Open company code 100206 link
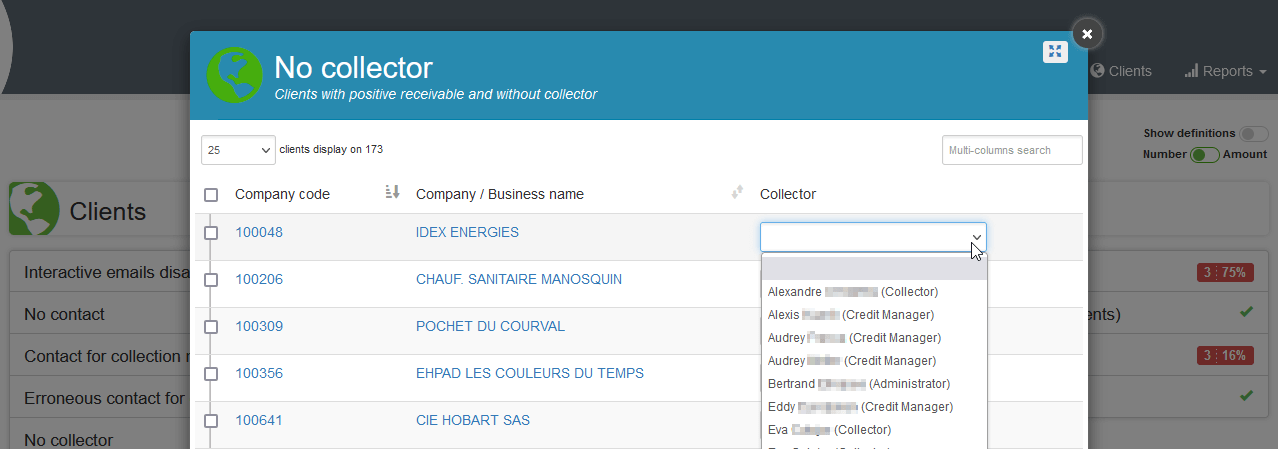The width and height of the screenshot is (1278, 449). (259, 279)
